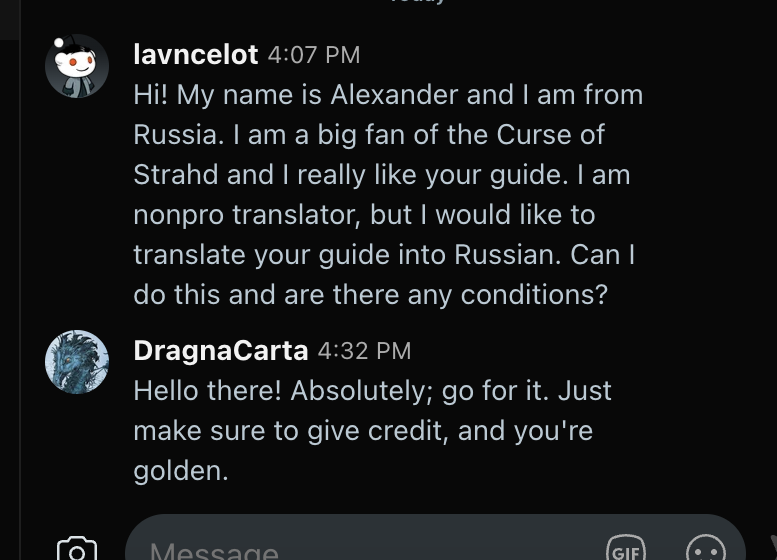Click the 4:32 PM timestamp
The width and height of the screenshot is (777, 560).
(364, 351)
